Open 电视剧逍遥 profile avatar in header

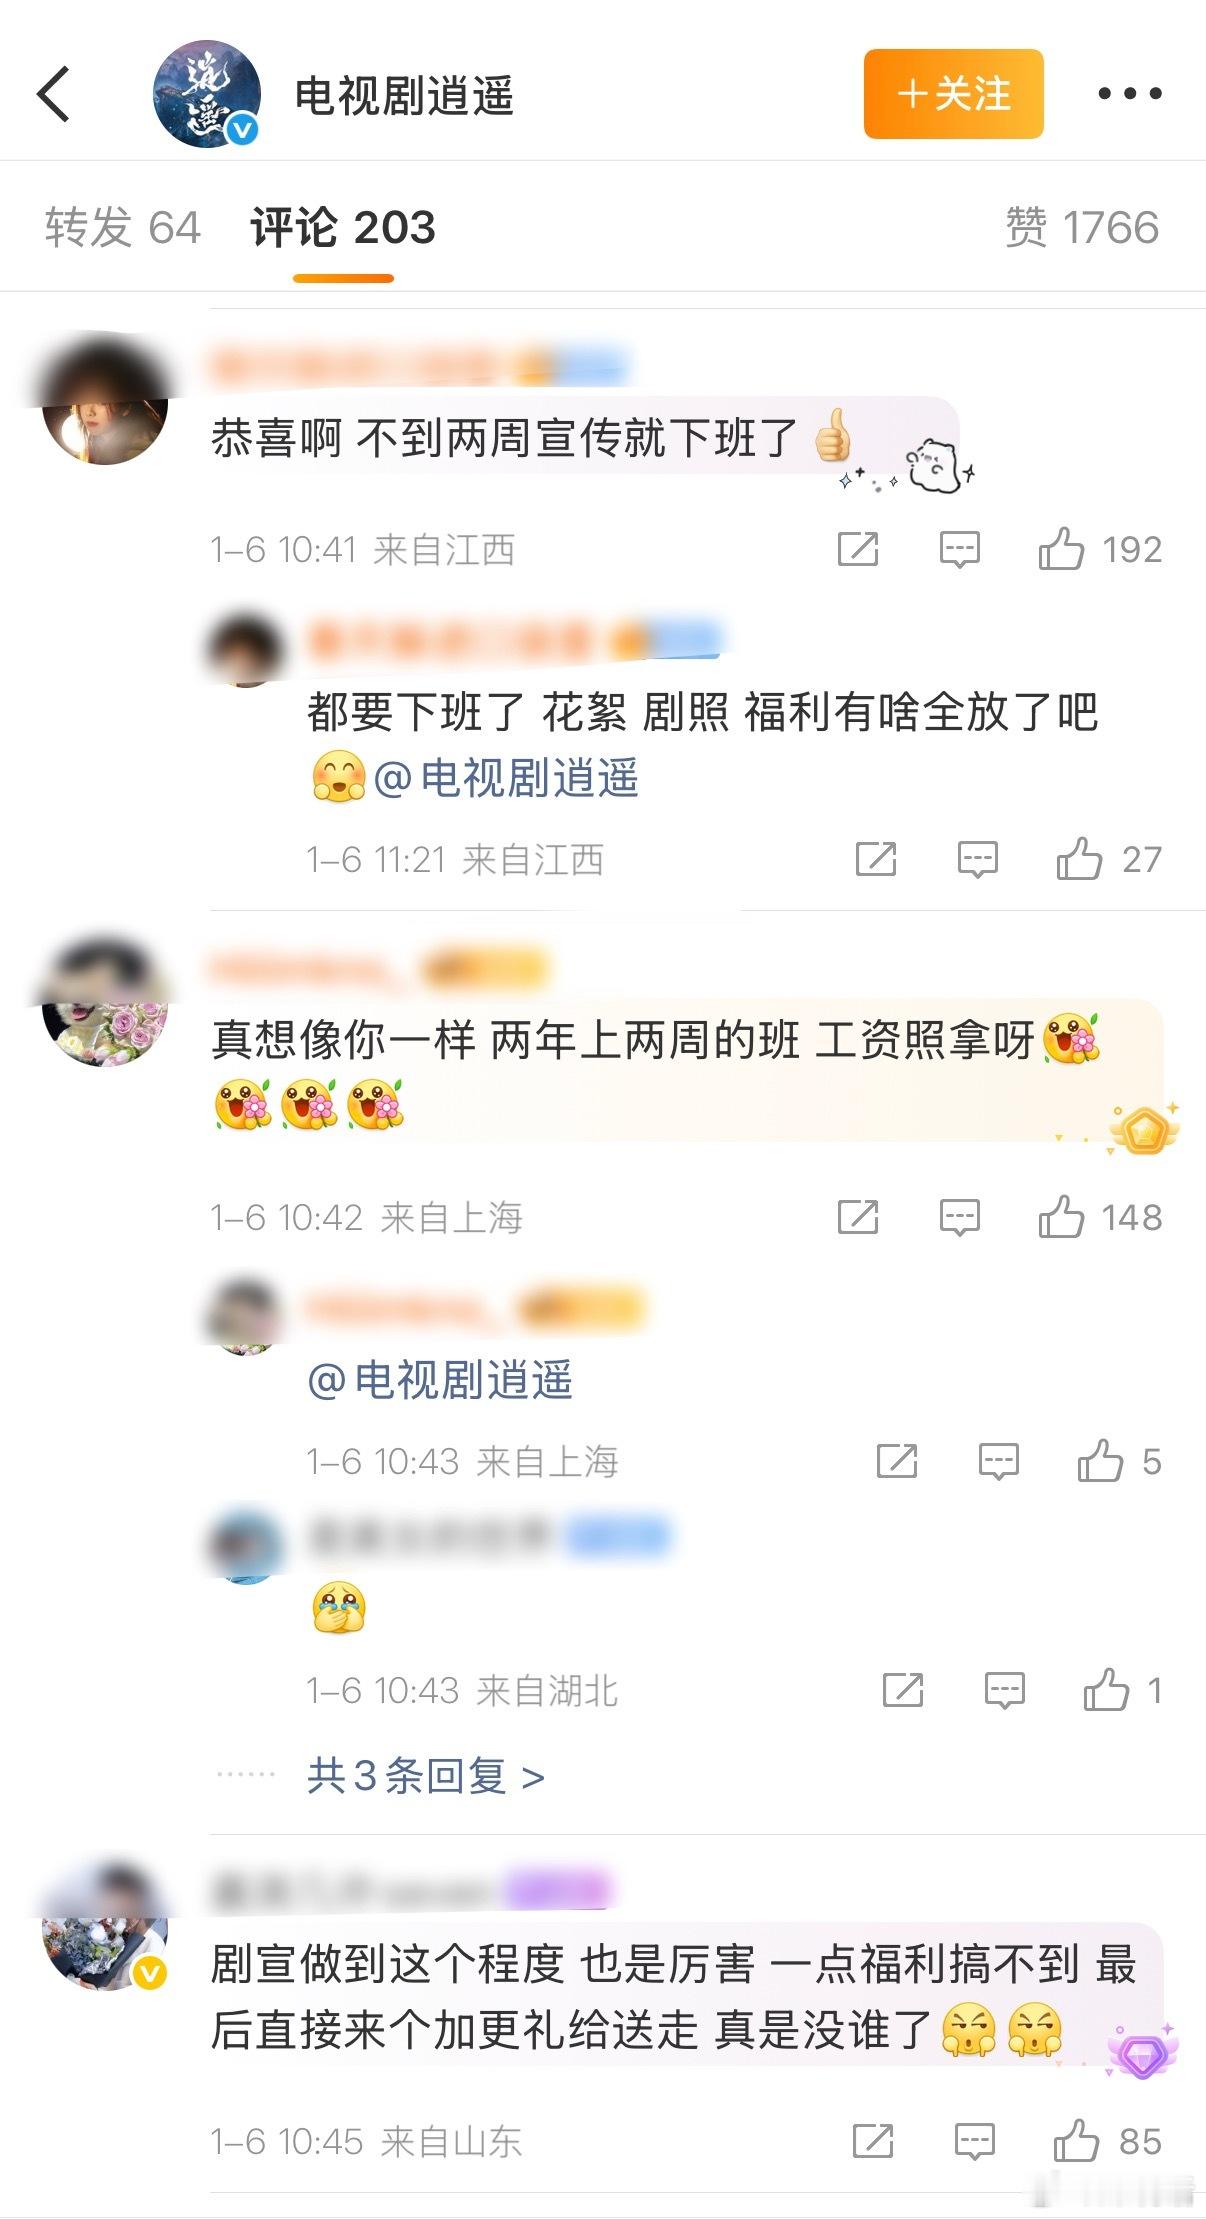click(207, 94)
